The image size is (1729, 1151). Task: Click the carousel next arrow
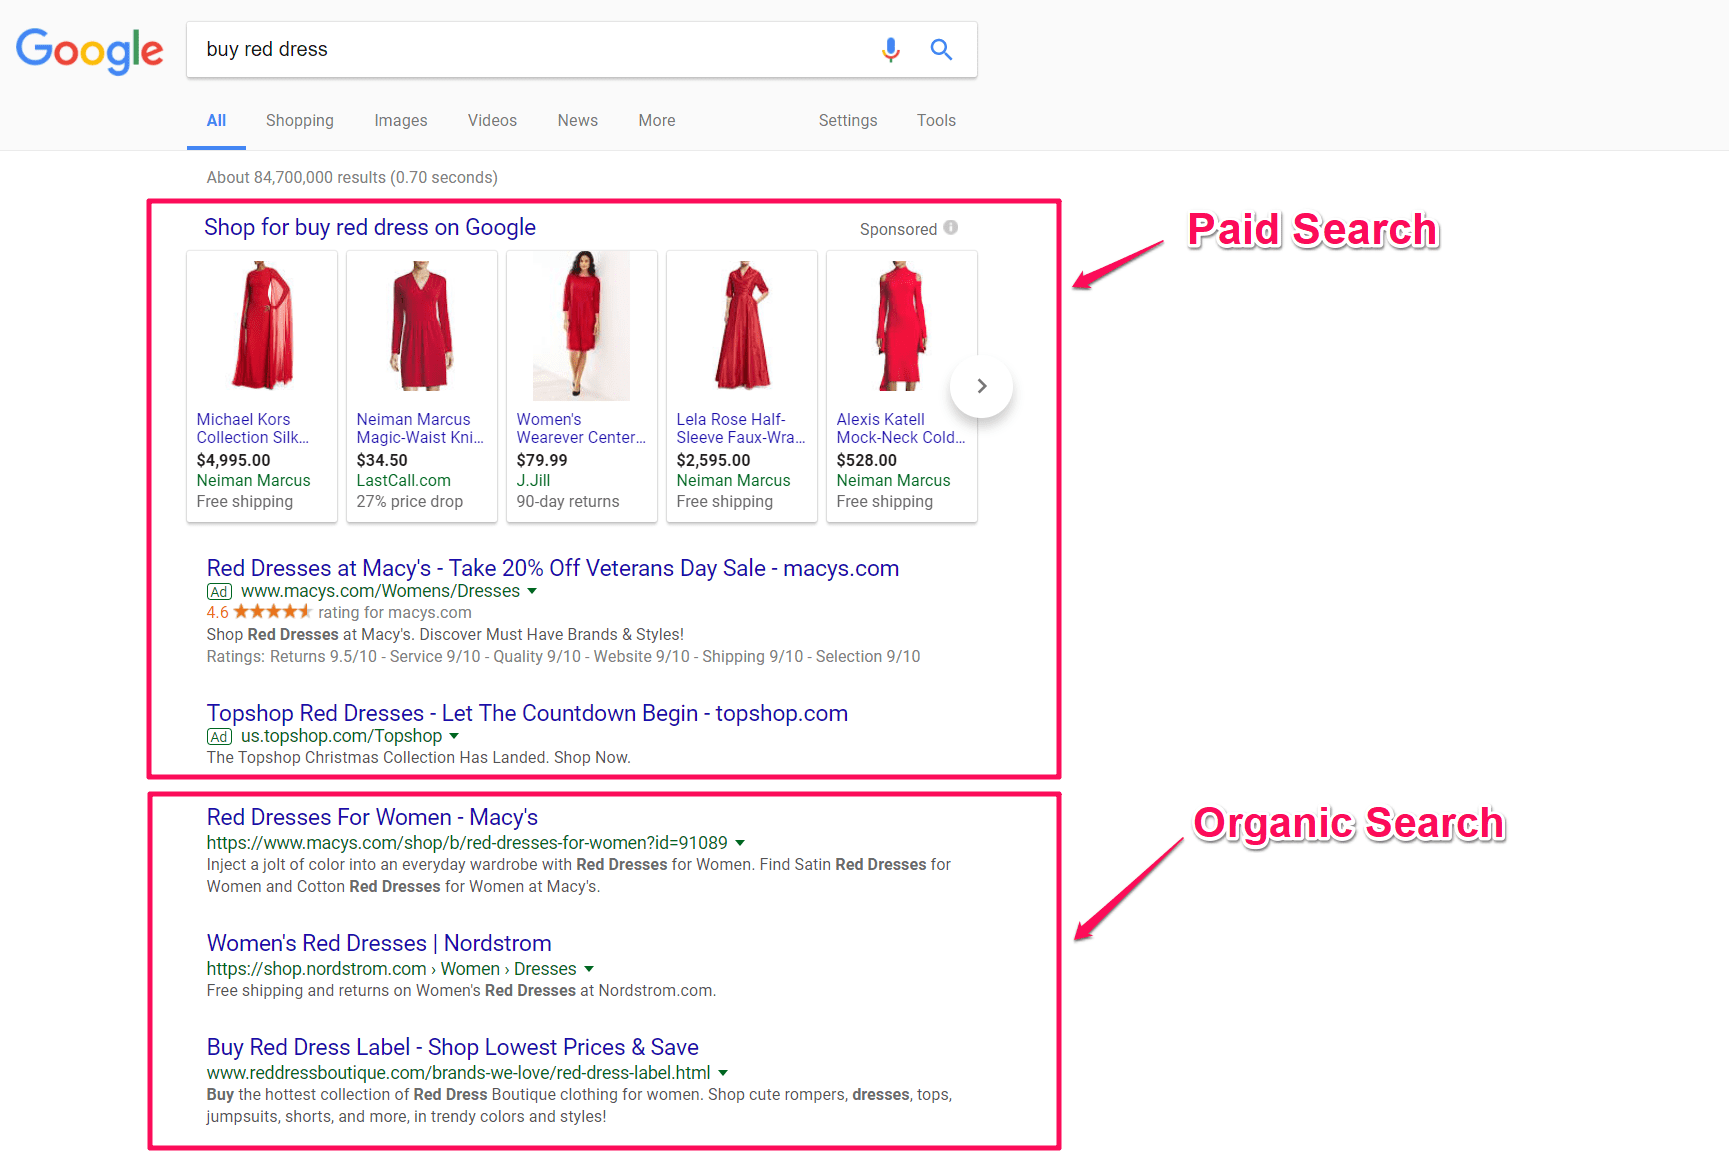coord(982,386)
